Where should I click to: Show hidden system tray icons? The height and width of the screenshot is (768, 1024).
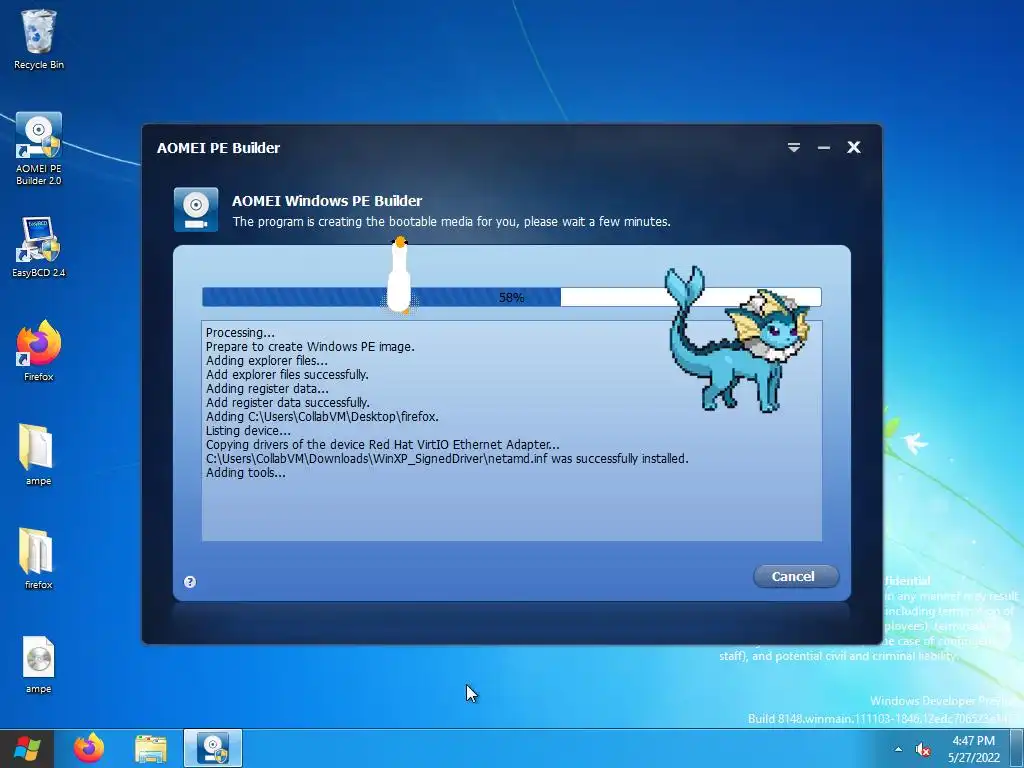[x=899, y=749]
